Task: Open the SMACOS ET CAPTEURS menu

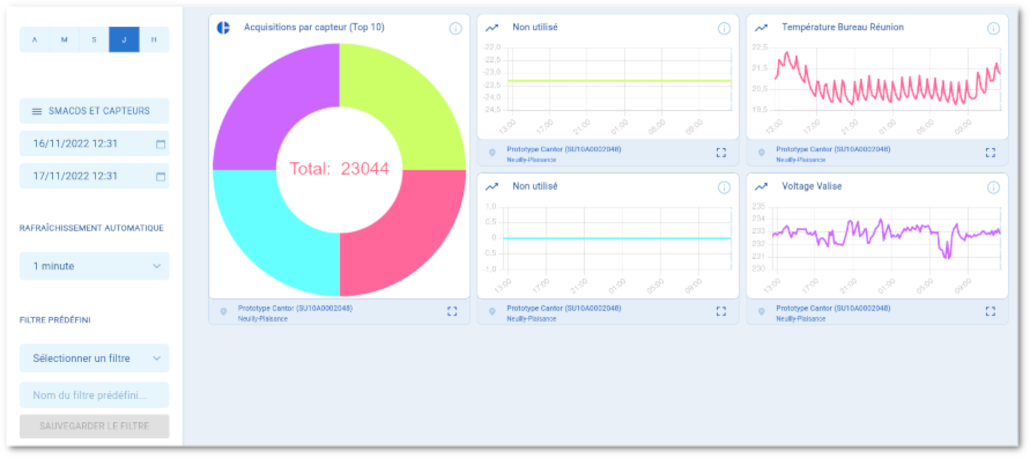Action: click(x=95, y=111)
